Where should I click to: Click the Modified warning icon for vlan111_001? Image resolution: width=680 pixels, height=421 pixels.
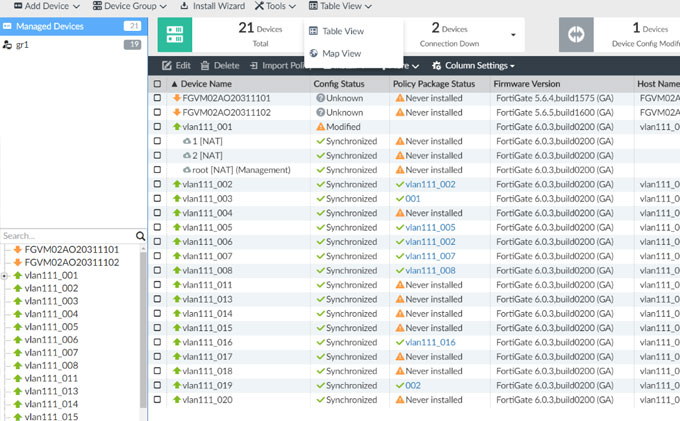click(320, 128)
